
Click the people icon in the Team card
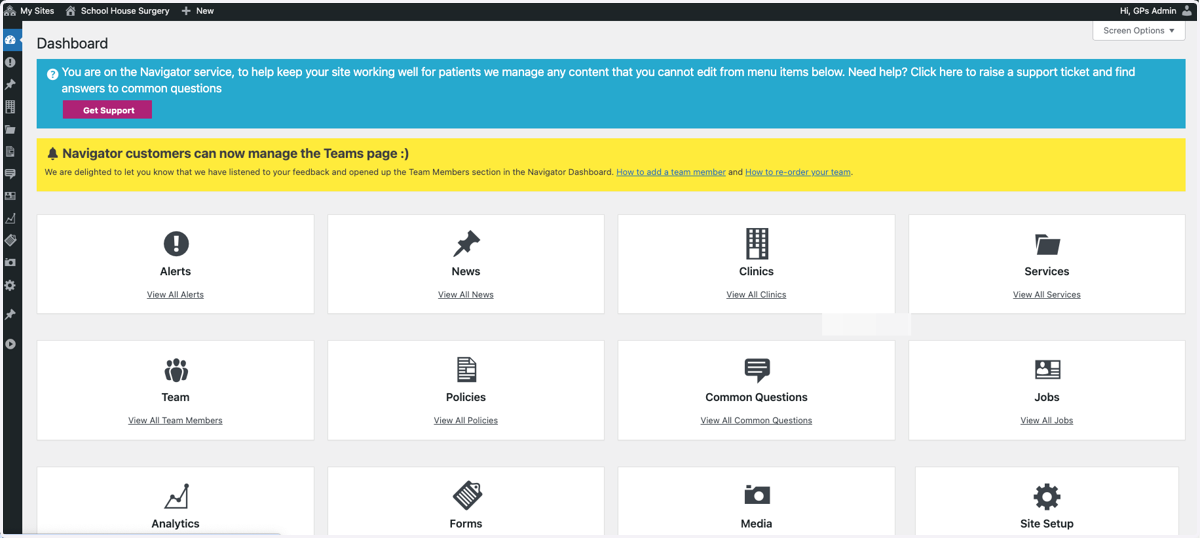point(175,370)
